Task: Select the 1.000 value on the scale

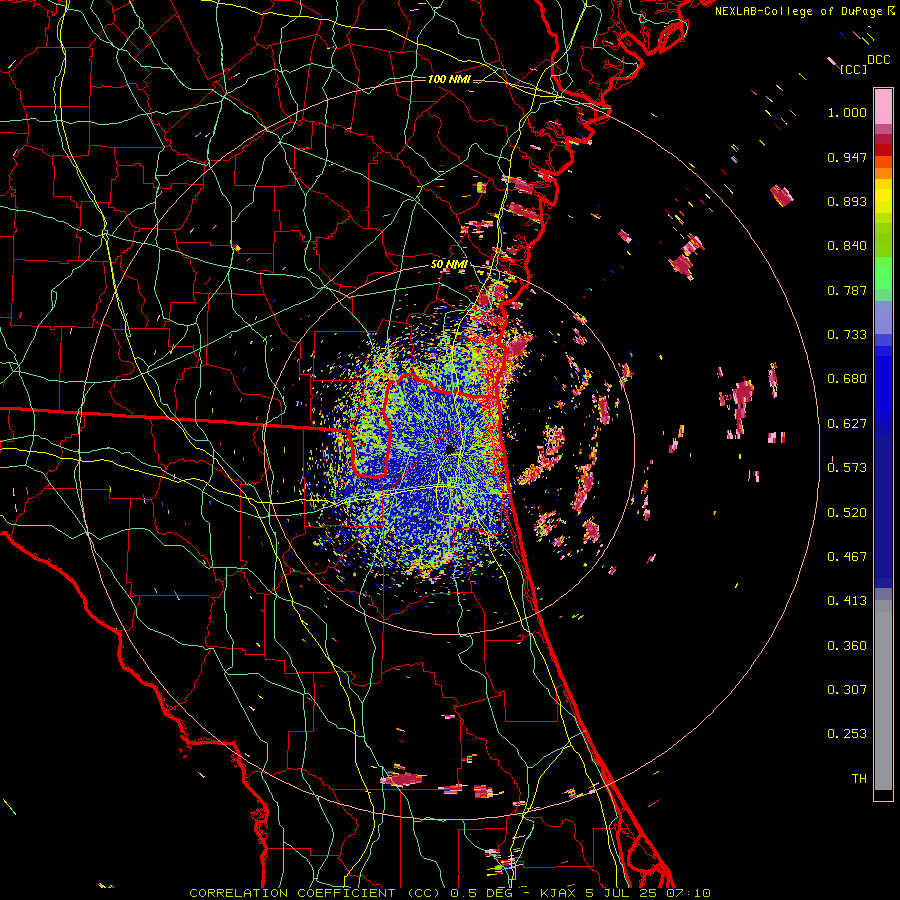Action: (x=847, y=112)
